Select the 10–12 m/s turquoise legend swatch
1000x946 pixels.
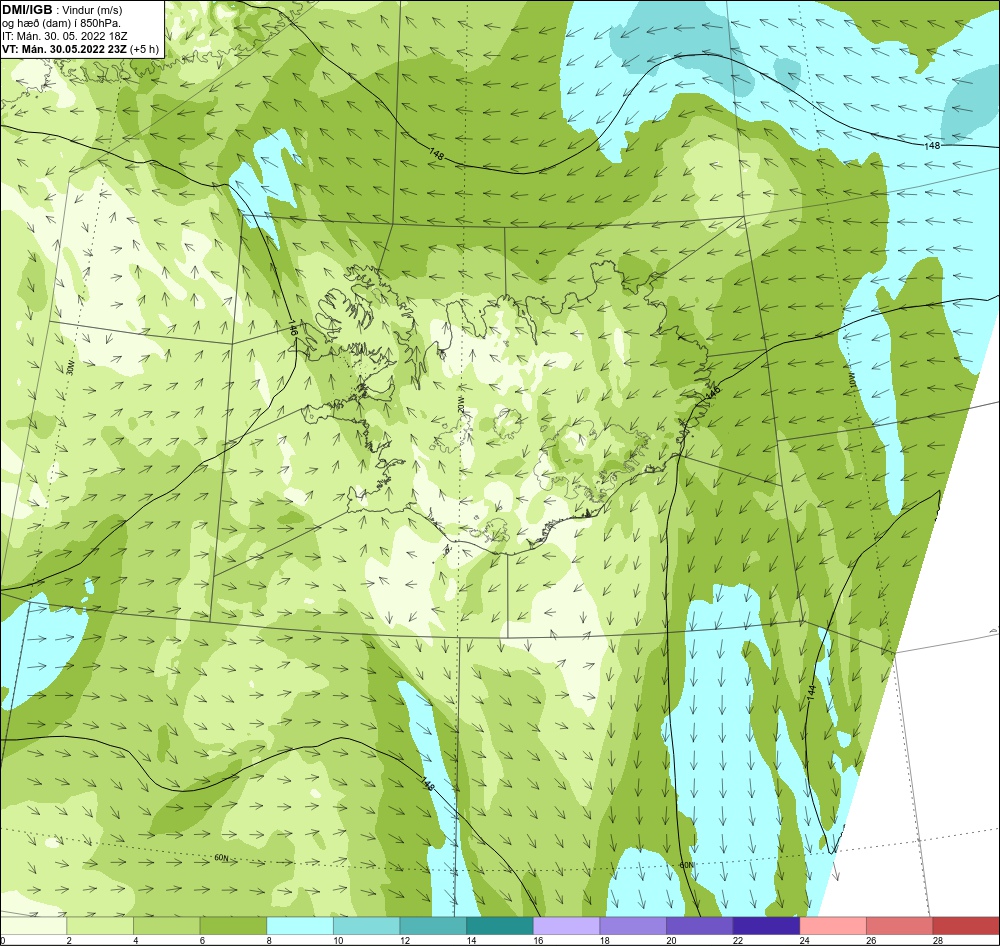pyautogui.click(x=367, y=926)
